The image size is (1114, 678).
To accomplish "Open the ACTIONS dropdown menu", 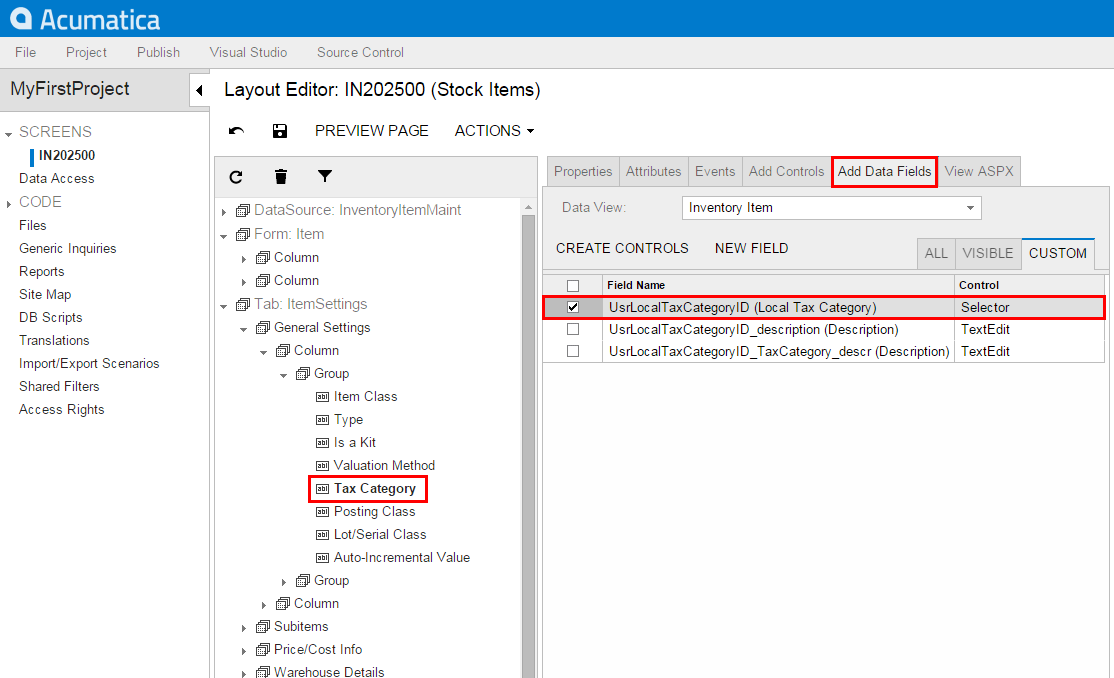I will pos(494,131).
